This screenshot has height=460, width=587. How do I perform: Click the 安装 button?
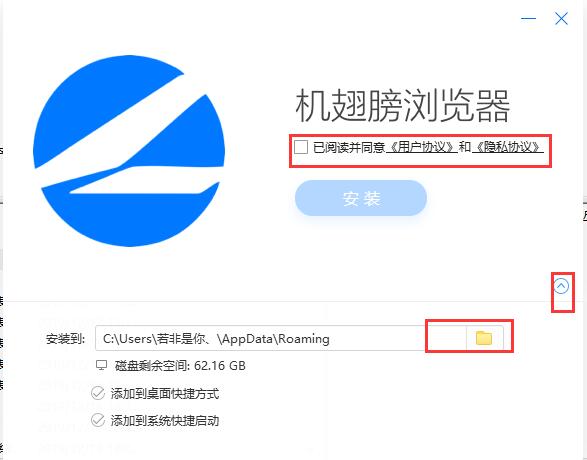361,198
